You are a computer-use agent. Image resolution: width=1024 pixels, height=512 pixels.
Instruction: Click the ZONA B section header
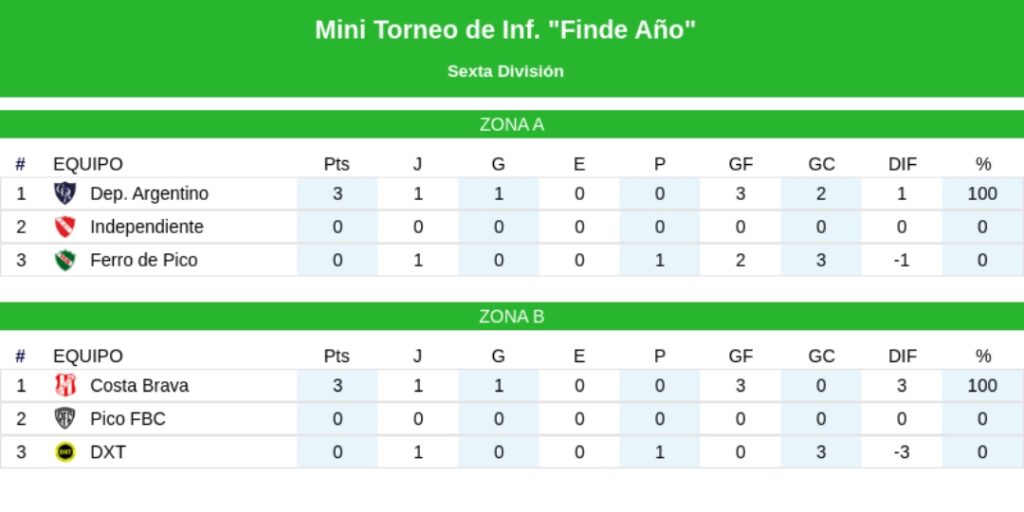[x=512, y=317]
